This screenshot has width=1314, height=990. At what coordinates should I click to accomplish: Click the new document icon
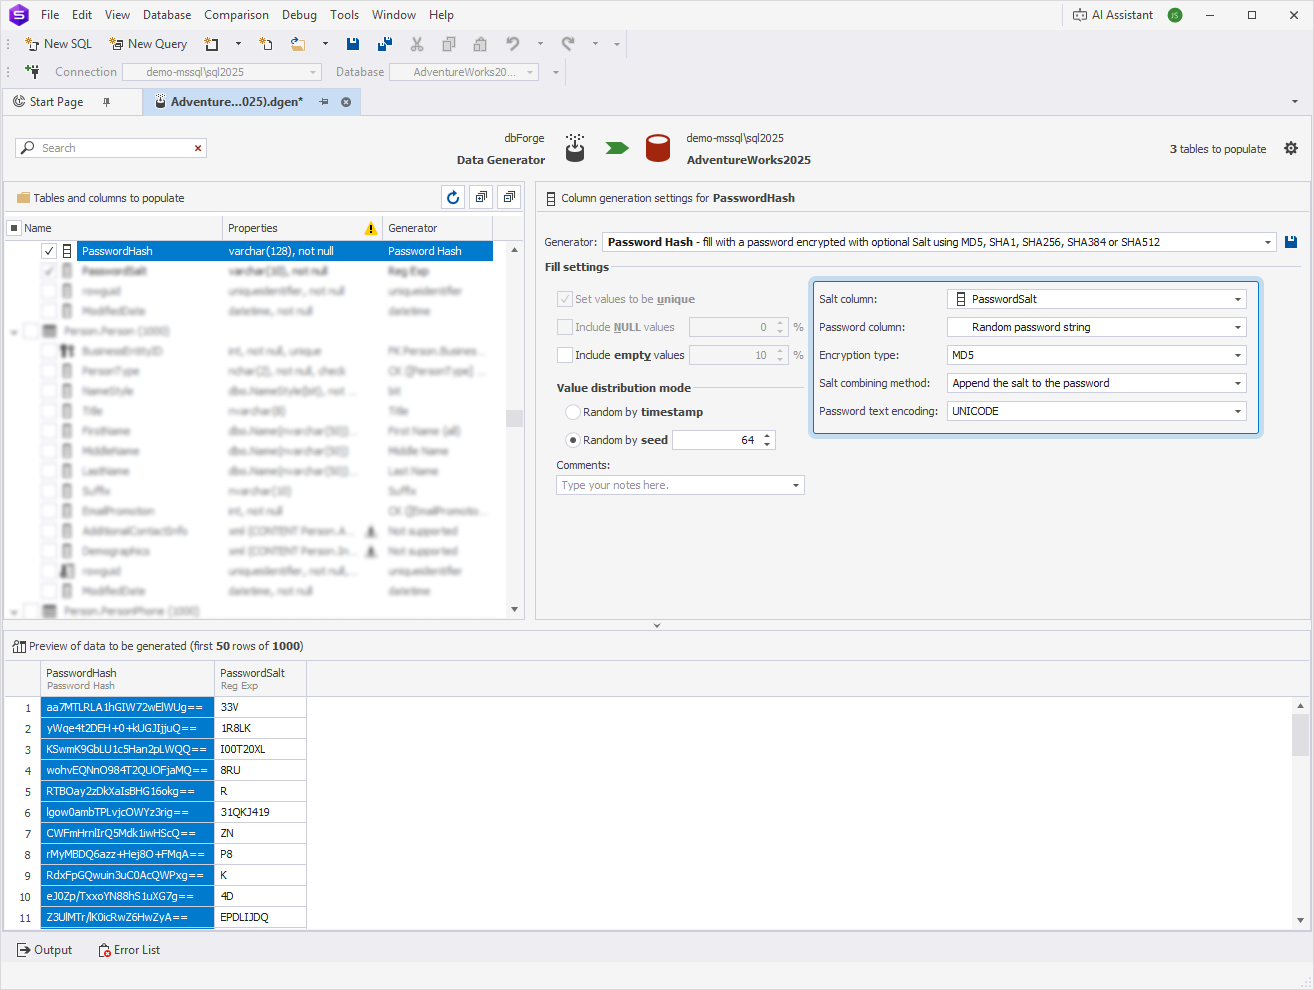click(x=212, y=44)
